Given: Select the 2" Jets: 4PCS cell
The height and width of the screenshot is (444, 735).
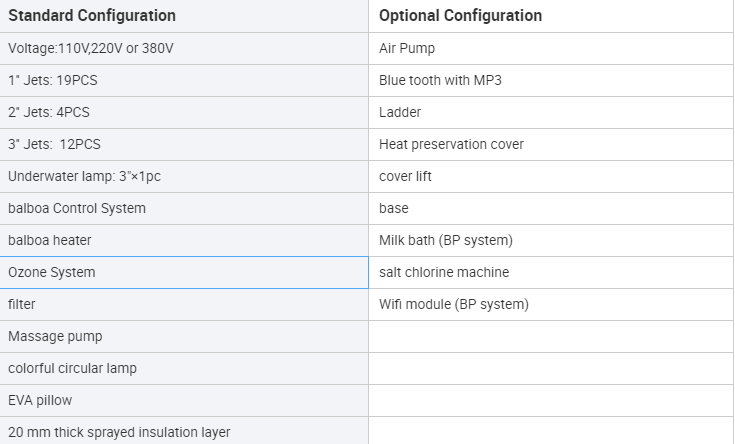Looking at the screenshot, I should tap(184, 112).
